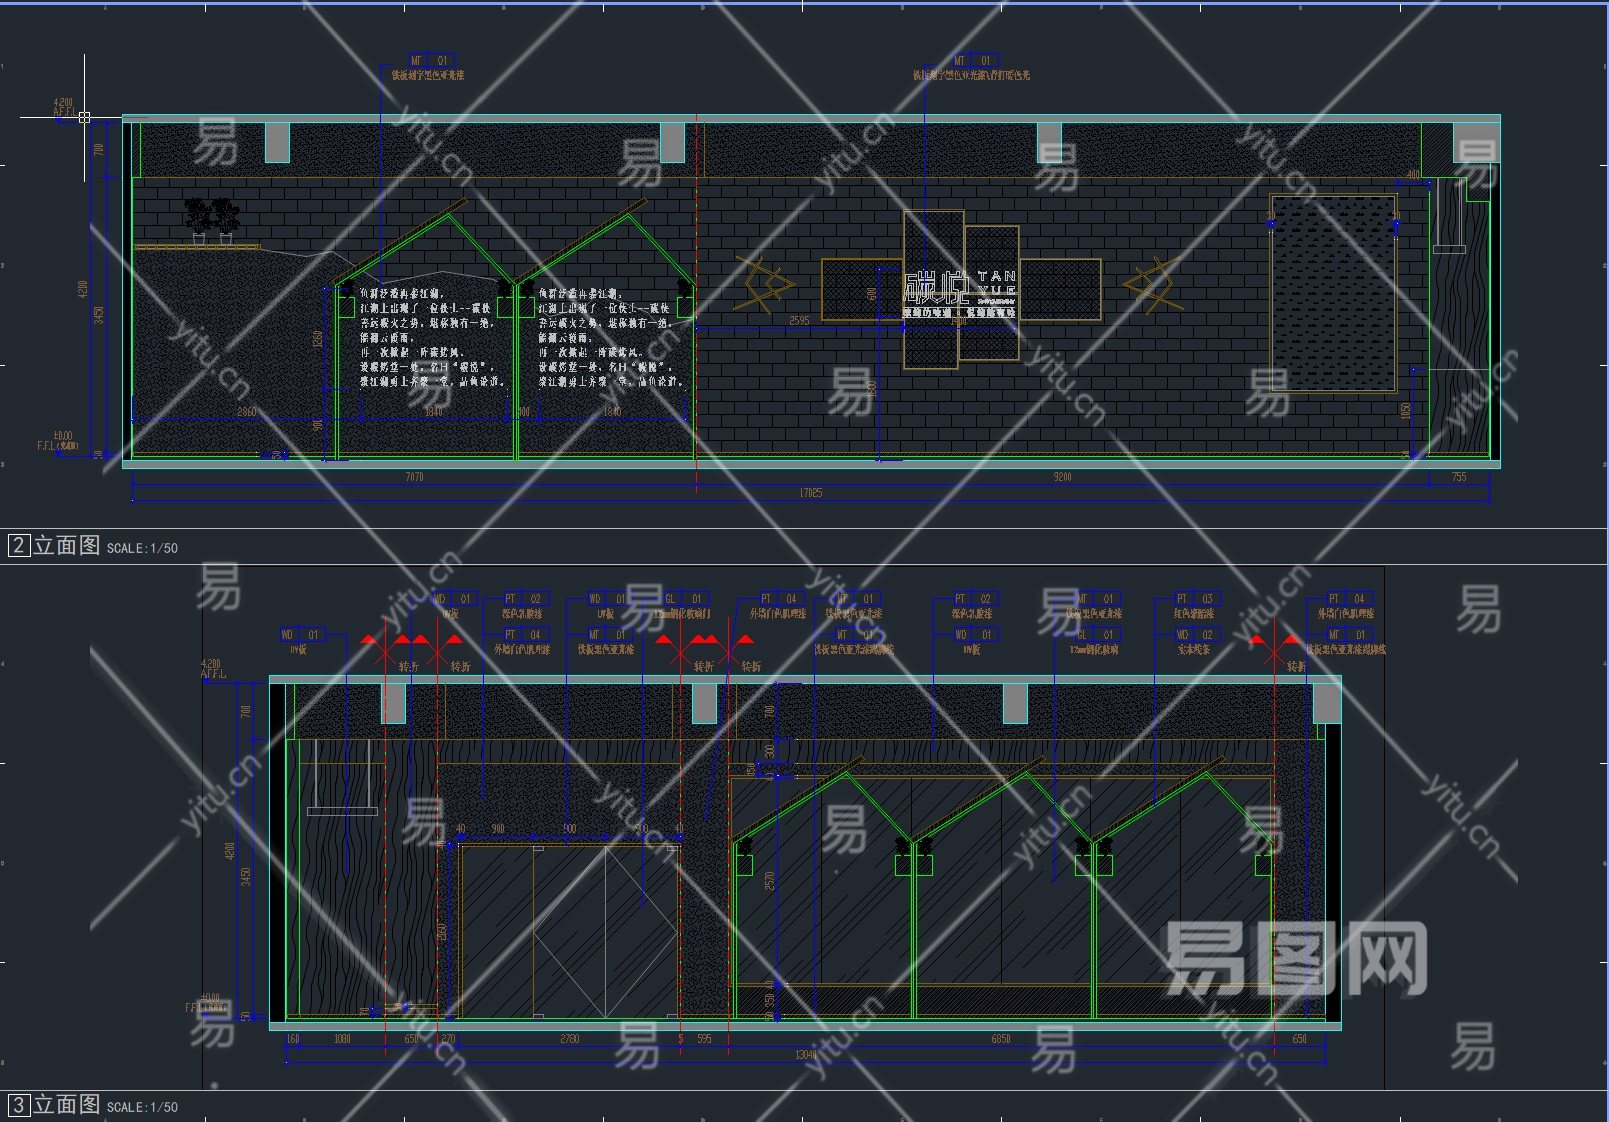Click the '2 立面图' drawing title
The image size is (1609, 1122).
pos(55,545)
